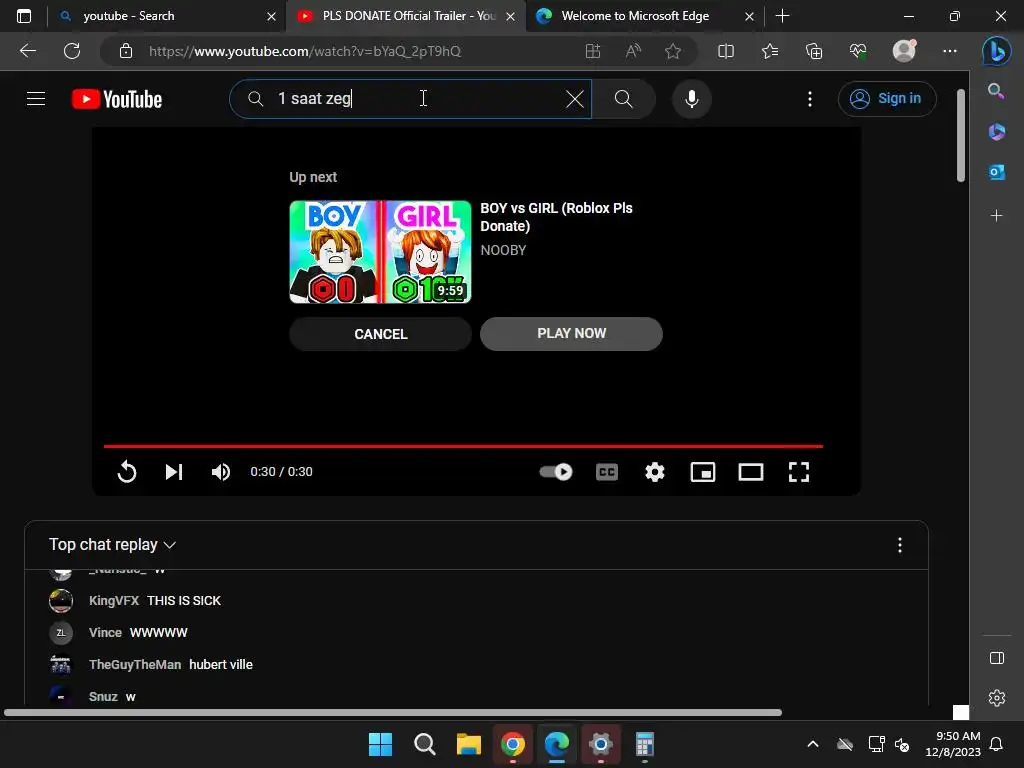The width and height of the screenshot is (1024, 768).
Task: Cancel the up next autoplay
Action: (381, 334)
